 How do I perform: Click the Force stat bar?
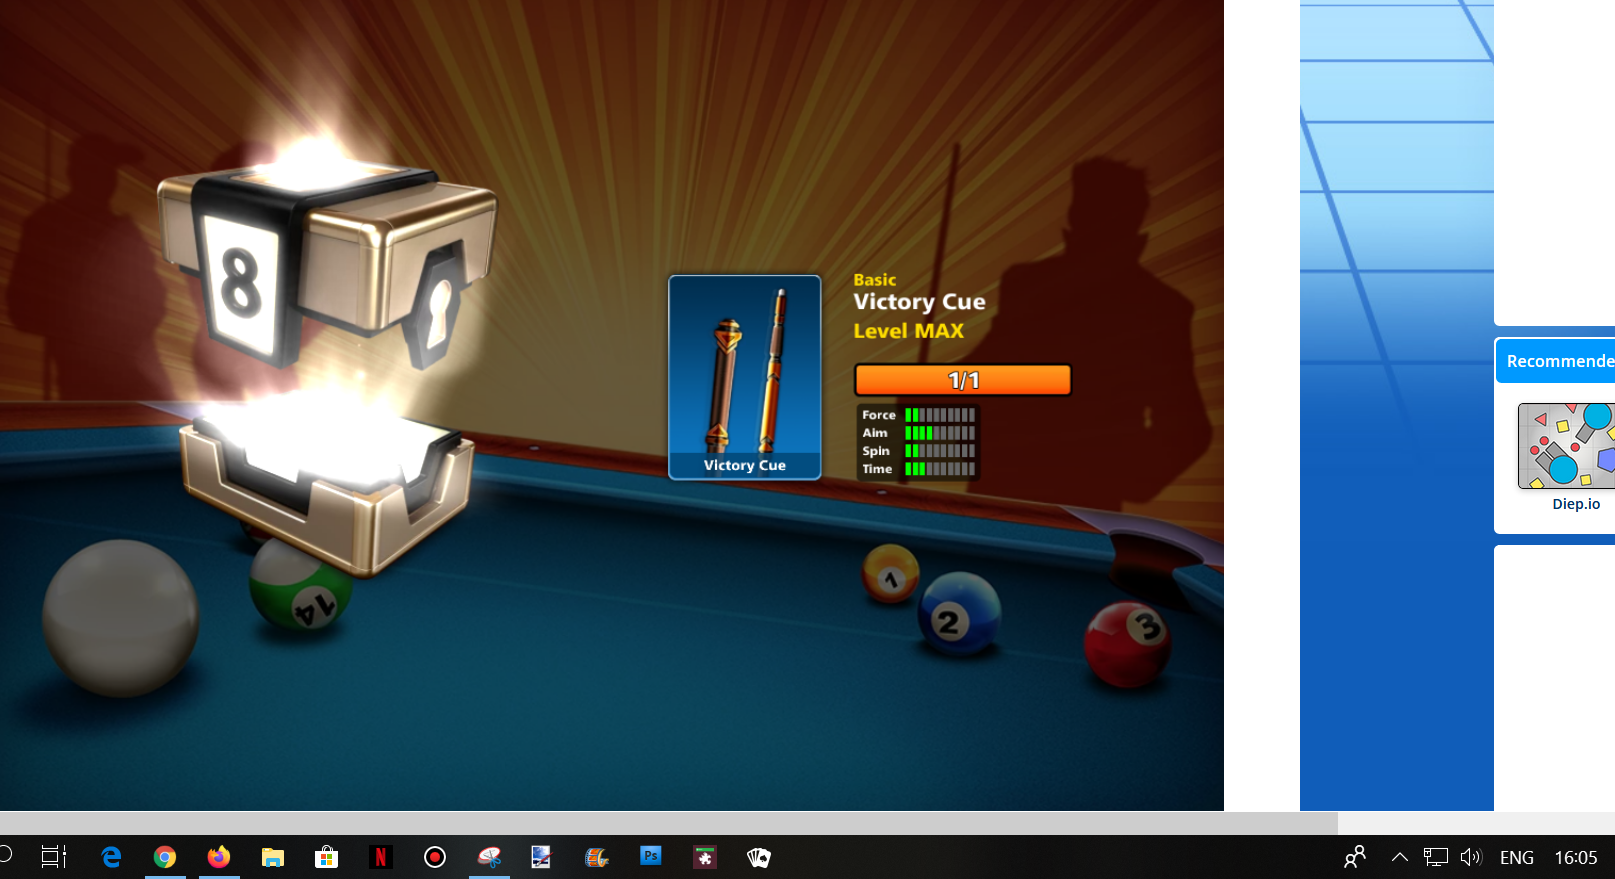pyautogui.click(x=940, y=415)
